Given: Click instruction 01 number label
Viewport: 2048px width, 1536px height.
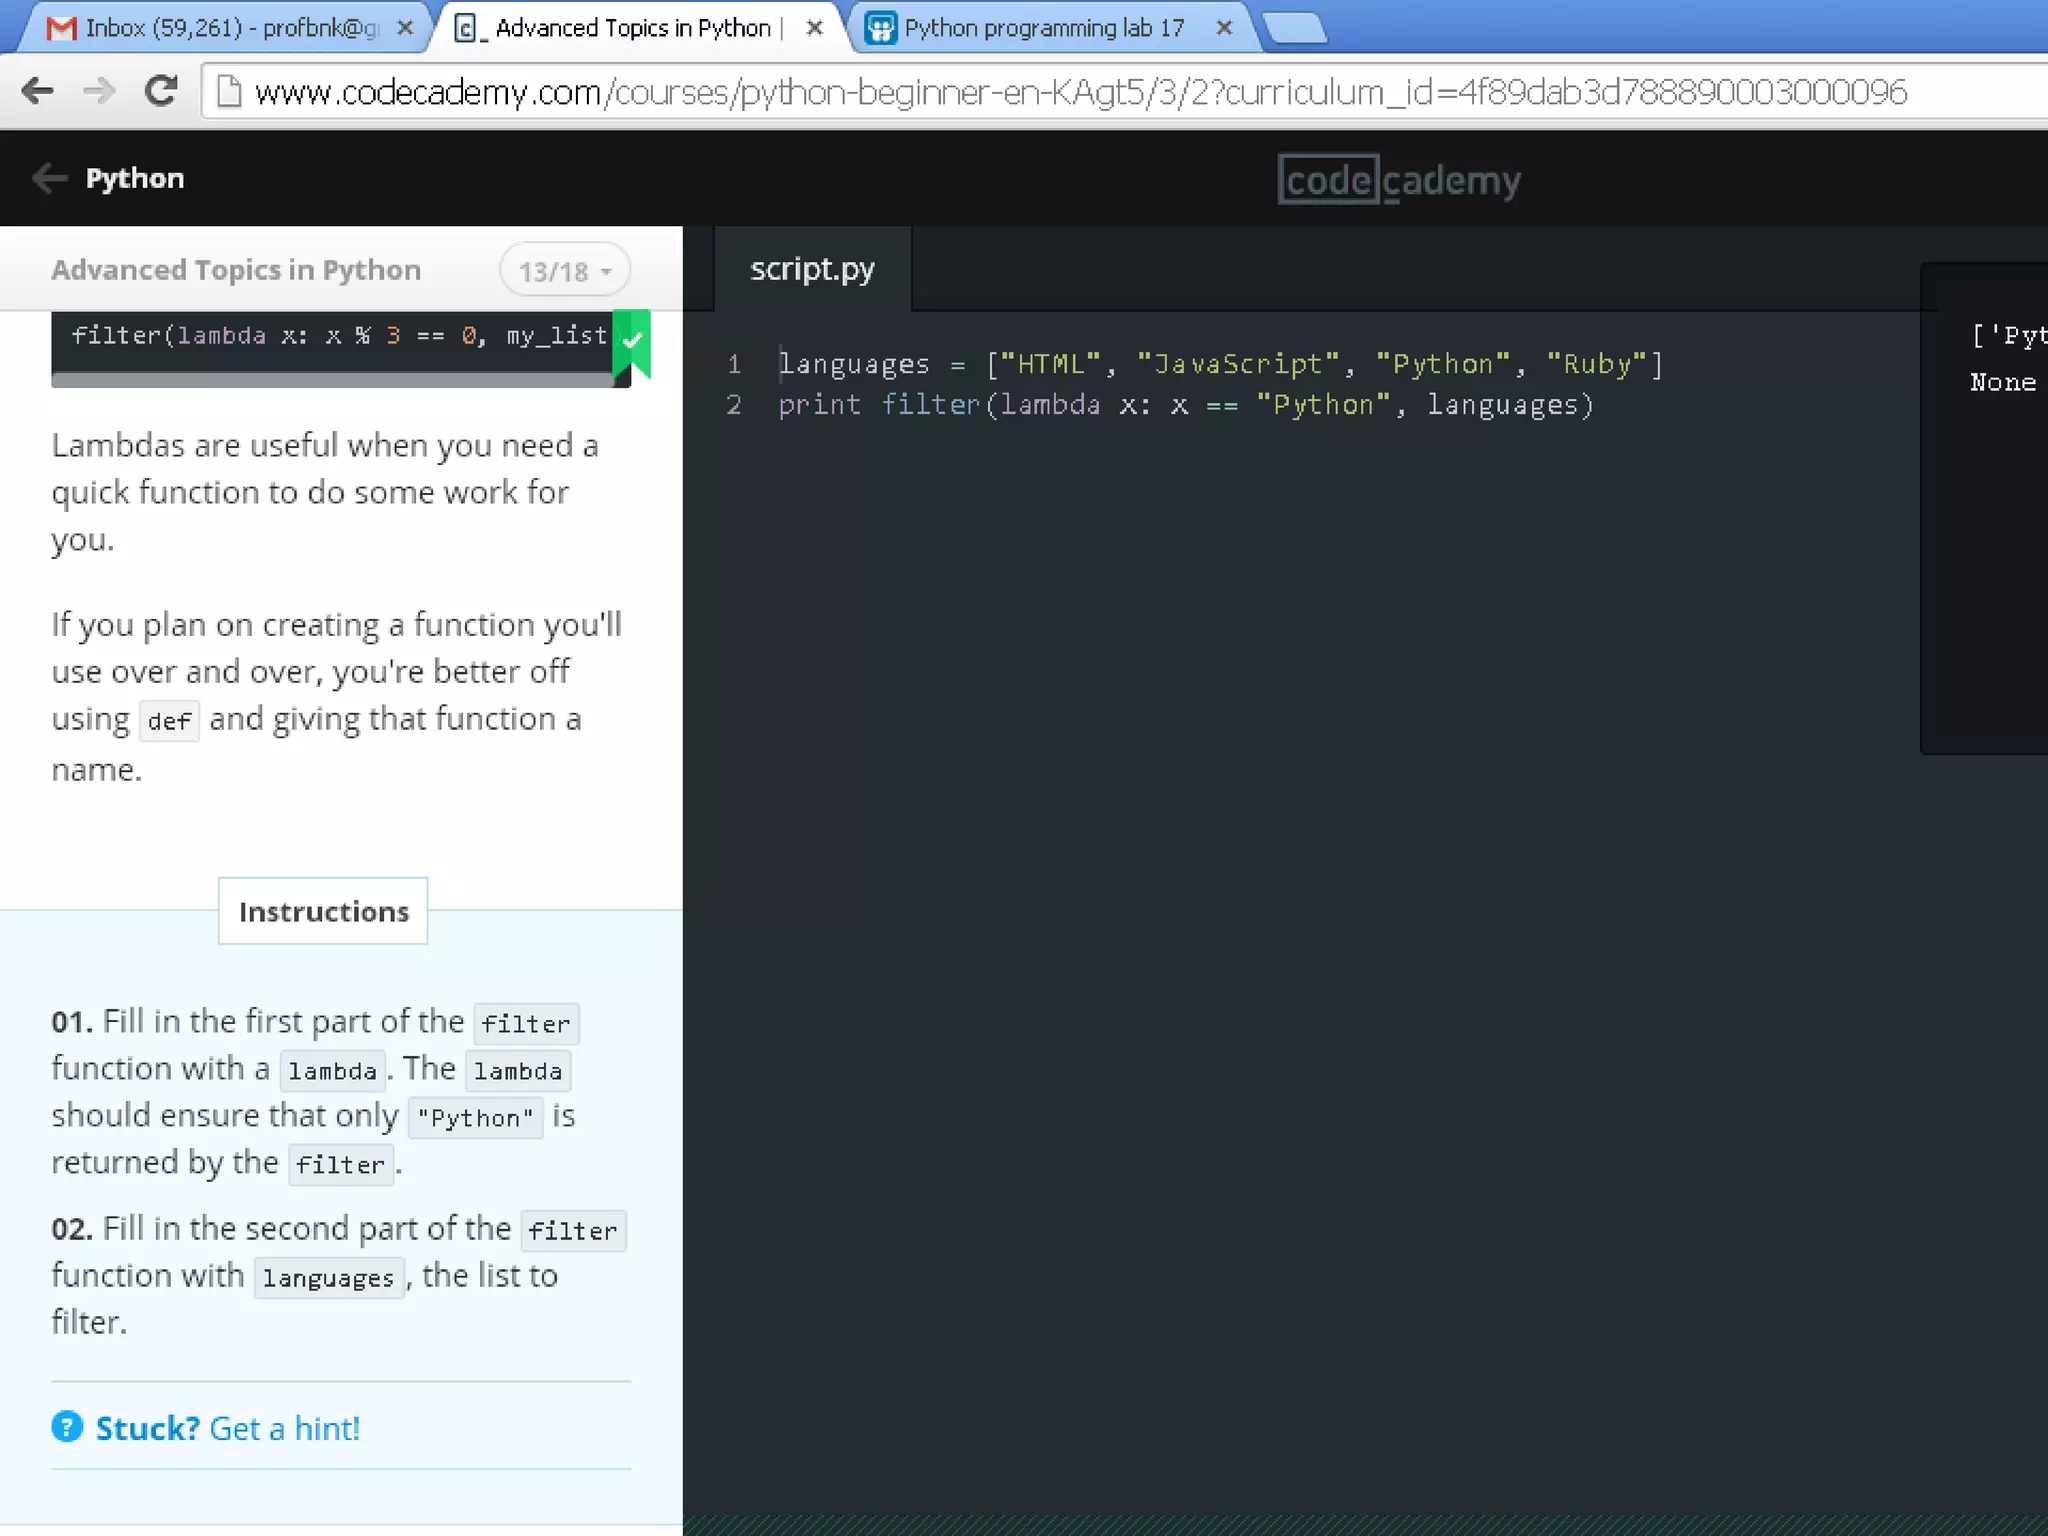Looking at the screenshot, I should (72, 1022).
